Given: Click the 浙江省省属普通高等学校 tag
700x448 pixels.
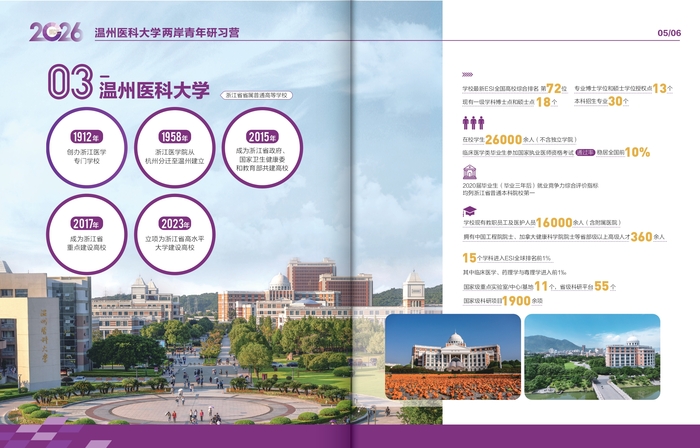Looking at the screenshot, I should [x=257, y=95].
